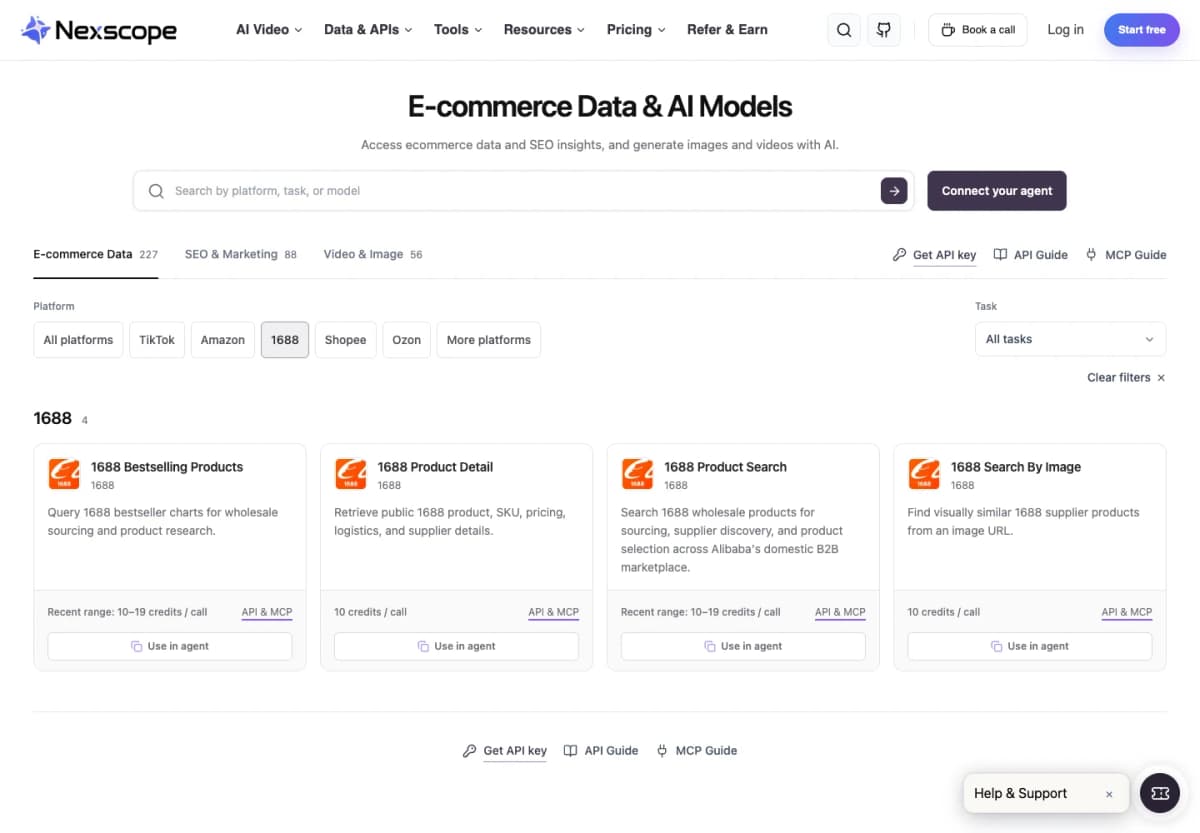The height and width of the screenshot is (833, 1200).
Task: Click Start free button
Action: [1141, 30]
